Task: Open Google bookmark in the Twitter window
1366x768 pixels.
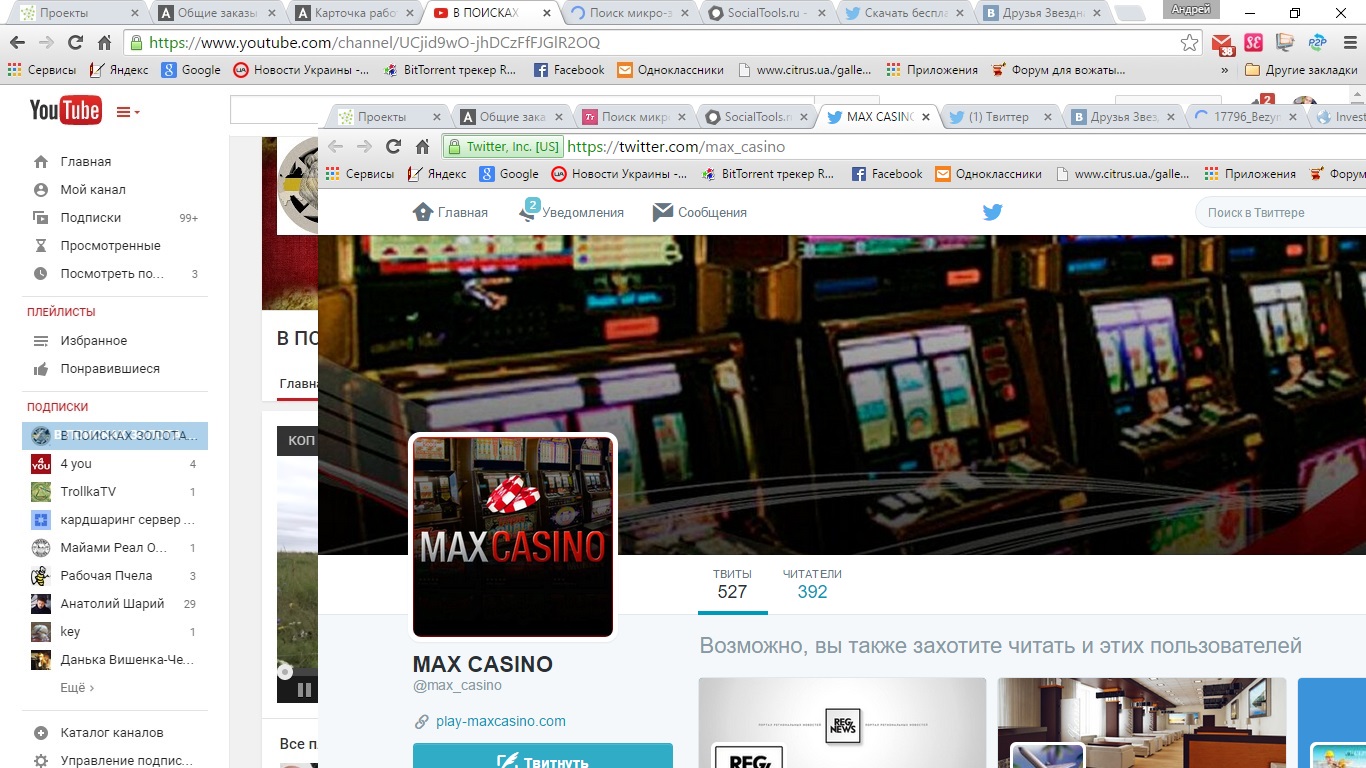Action: (509, 173)
